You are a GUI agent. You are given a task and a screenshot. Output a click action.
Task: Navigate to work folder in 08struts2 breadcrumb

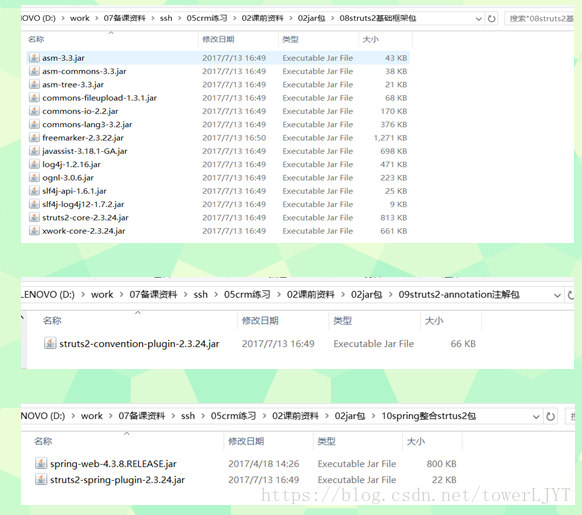coord(80,18)
